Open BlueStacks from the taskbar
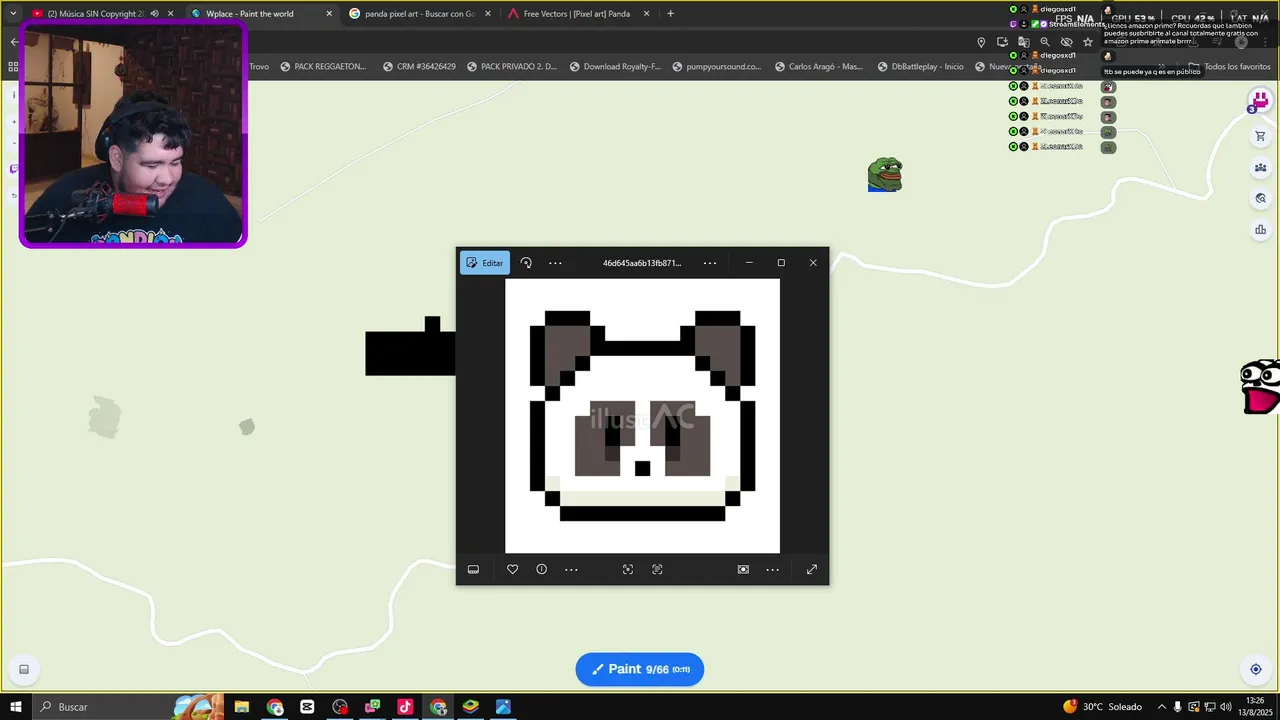The height and width of the screenshot is (720, 1280). [x=470, y=707]
